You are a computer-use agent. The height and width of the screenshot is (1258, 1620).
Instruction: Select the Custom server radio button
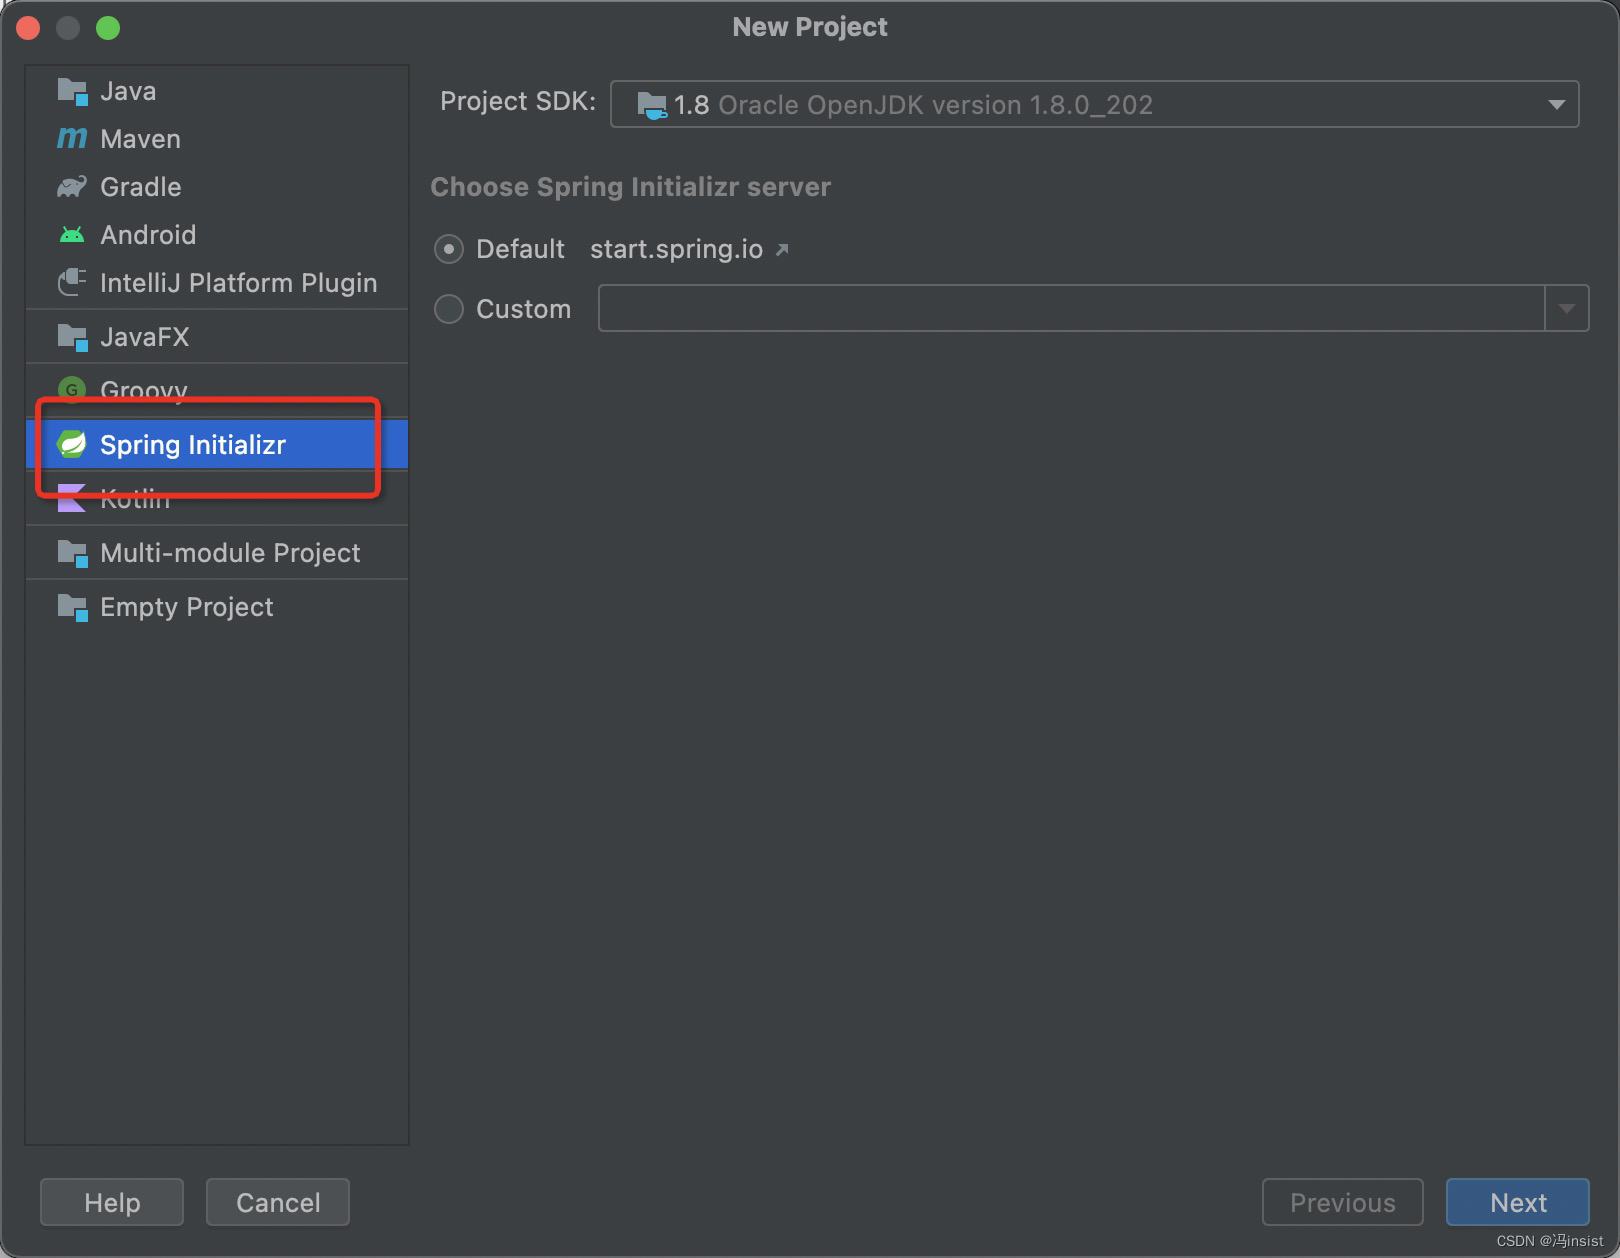[x=449, y=309]
